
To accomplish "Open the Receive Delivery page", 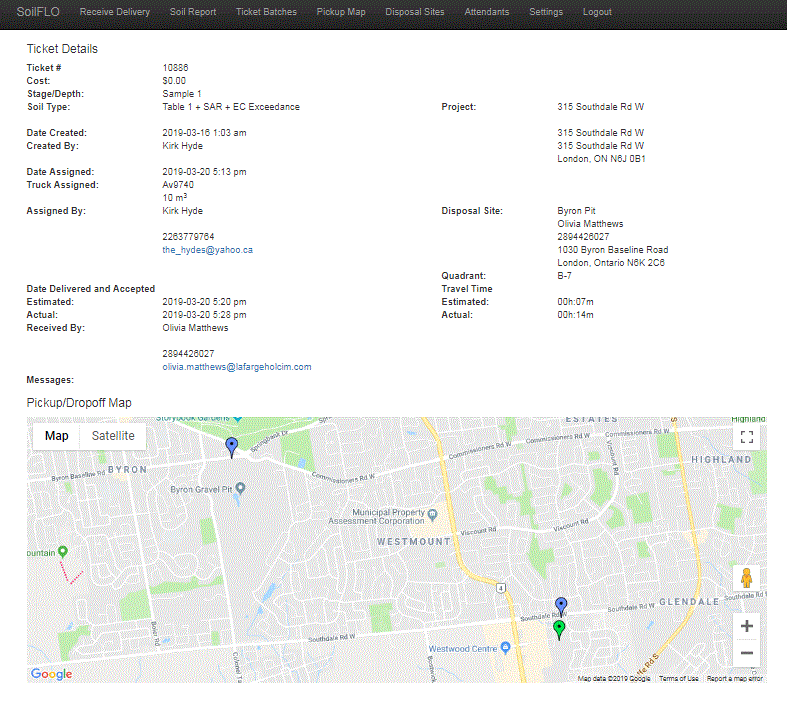I will tap(114, 12).
